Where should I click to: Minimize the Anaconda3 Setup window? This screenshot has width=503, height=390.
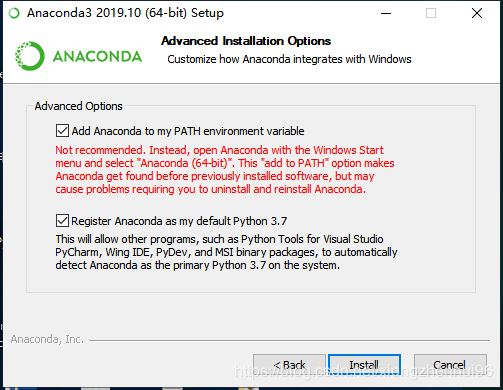(386, 13)
